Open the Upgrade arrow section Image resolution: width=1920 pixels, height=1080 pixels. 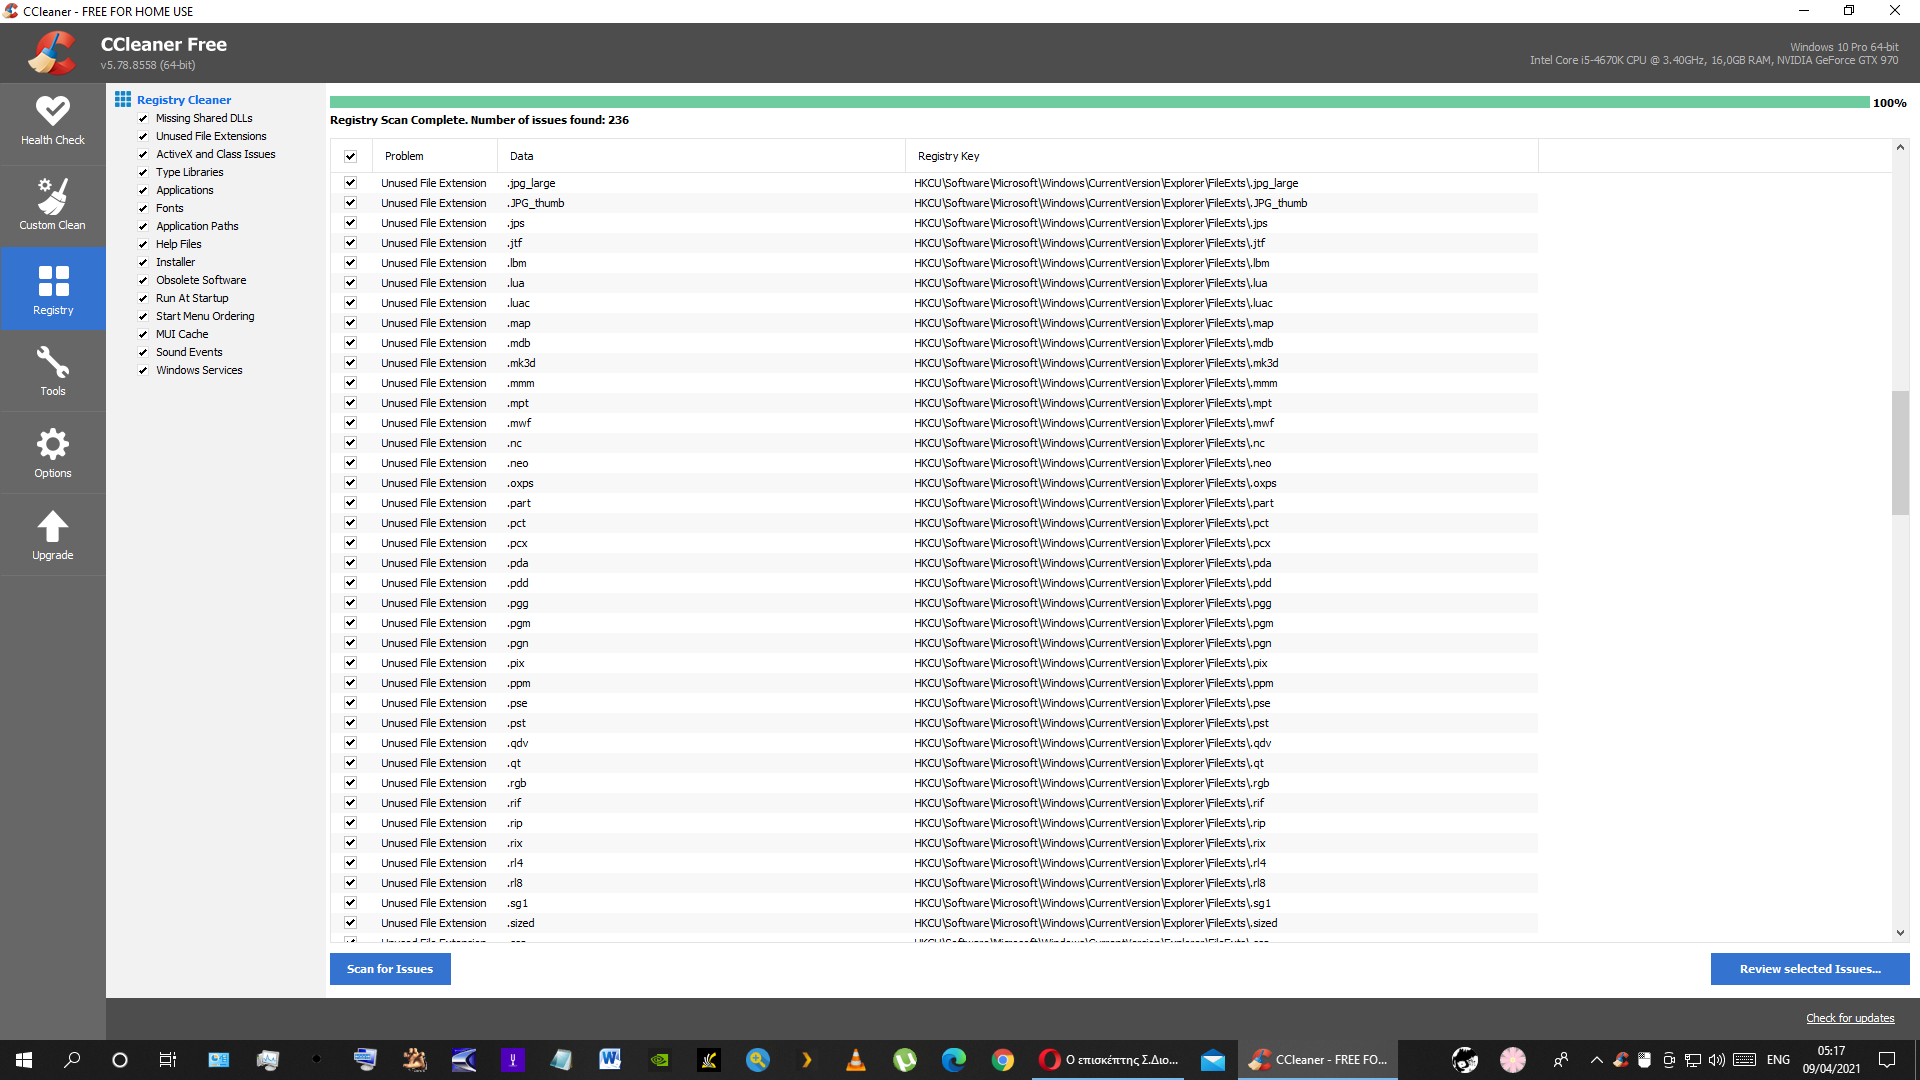coord(53,535)
